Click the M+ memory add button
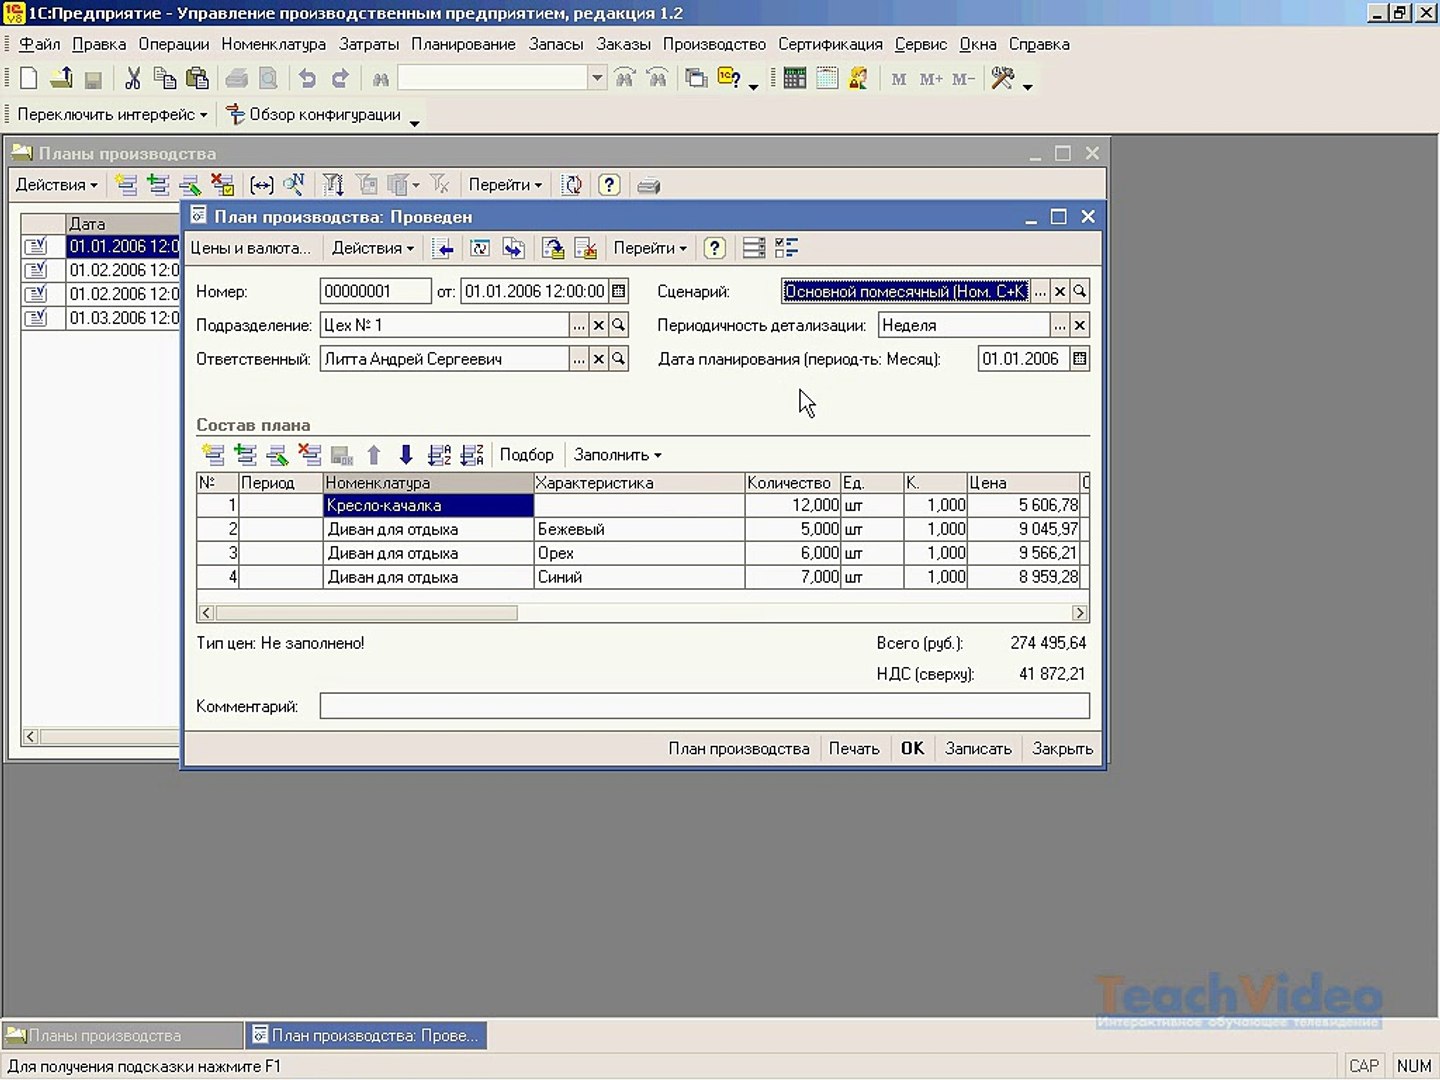The height and width of the screenshot is (1080, 1440). pyautogui.click(x=931, y=79)
